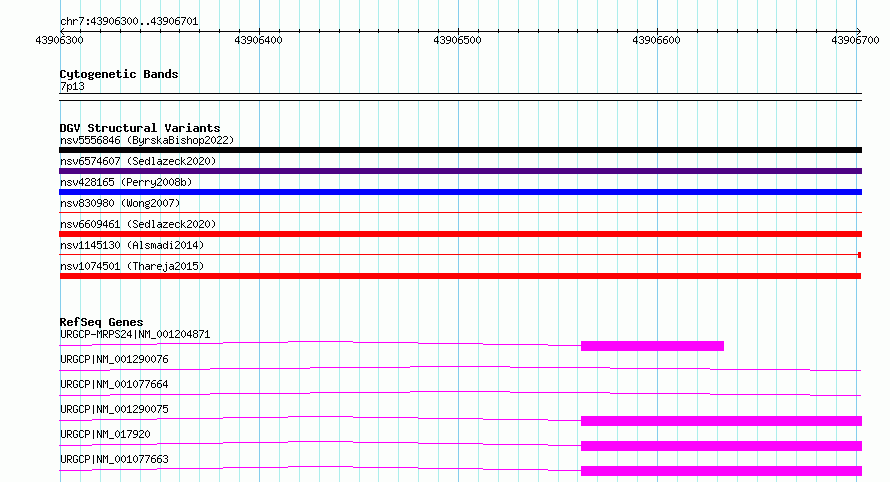Click the thick red nsv6609461 variant bar

[460, 234]
